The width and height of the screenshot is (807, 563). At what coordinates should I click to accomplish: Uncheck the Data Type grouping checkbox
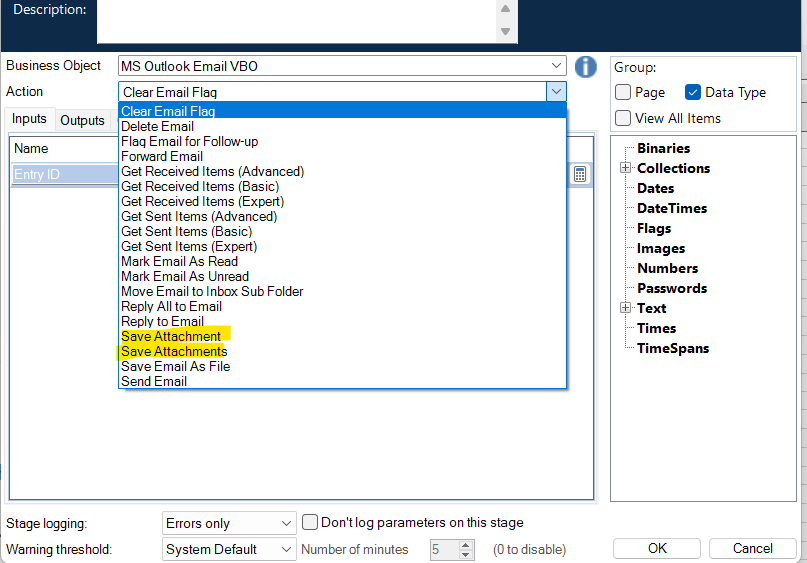tap(693, 92)
